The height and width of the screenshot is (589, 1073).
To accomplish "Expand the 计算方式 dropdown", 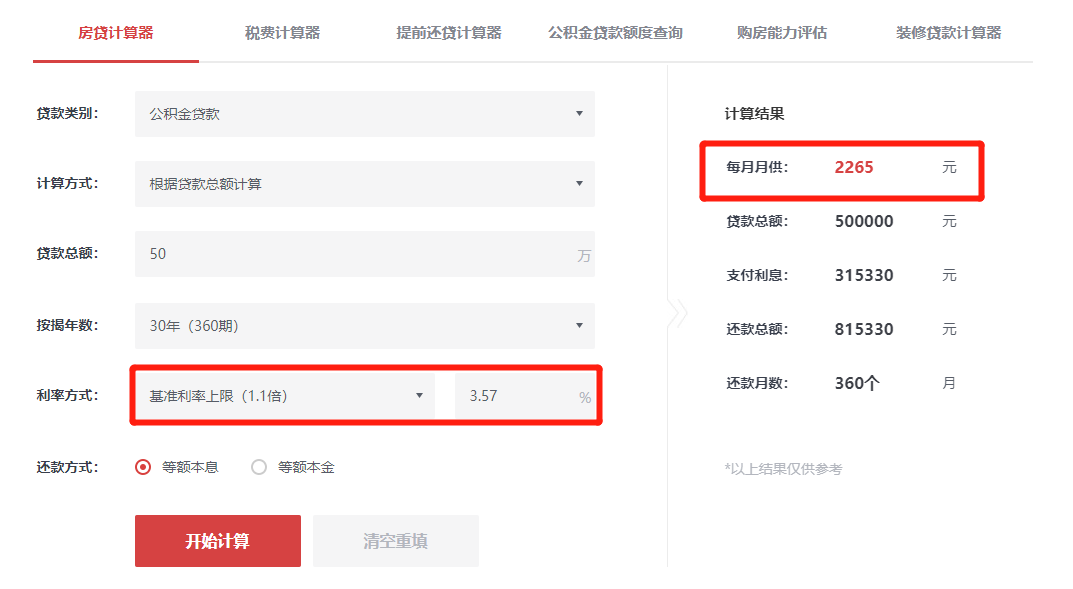I will [364, 184].
